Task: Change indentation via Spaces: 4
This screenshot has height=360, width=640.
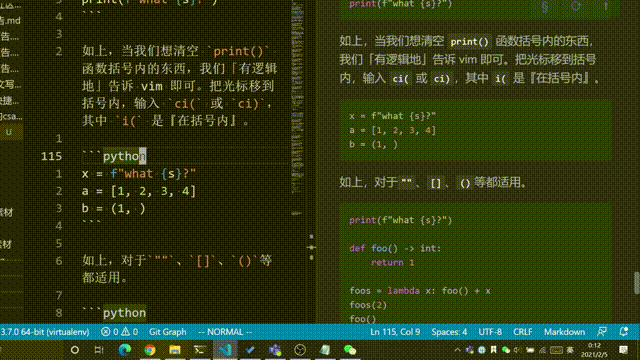Action: click(x=449, y=332)
